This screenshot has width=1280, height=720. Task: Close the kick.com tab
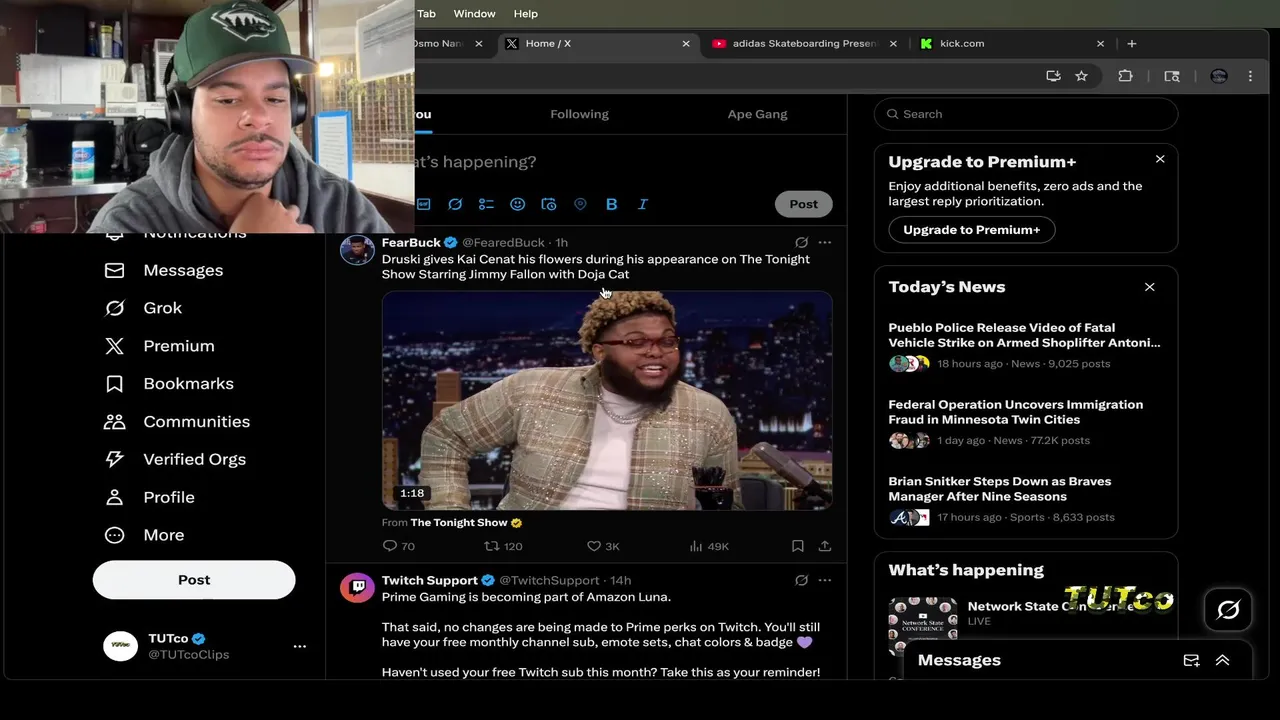pyautogui.click(x=1100, y=44)
